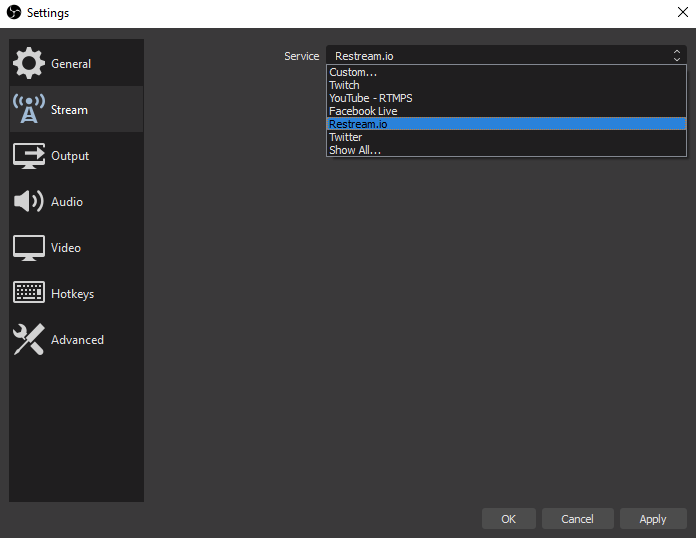Select Facebook Live streaming service
Screen dimensions: 696x538
click(363, 111)
